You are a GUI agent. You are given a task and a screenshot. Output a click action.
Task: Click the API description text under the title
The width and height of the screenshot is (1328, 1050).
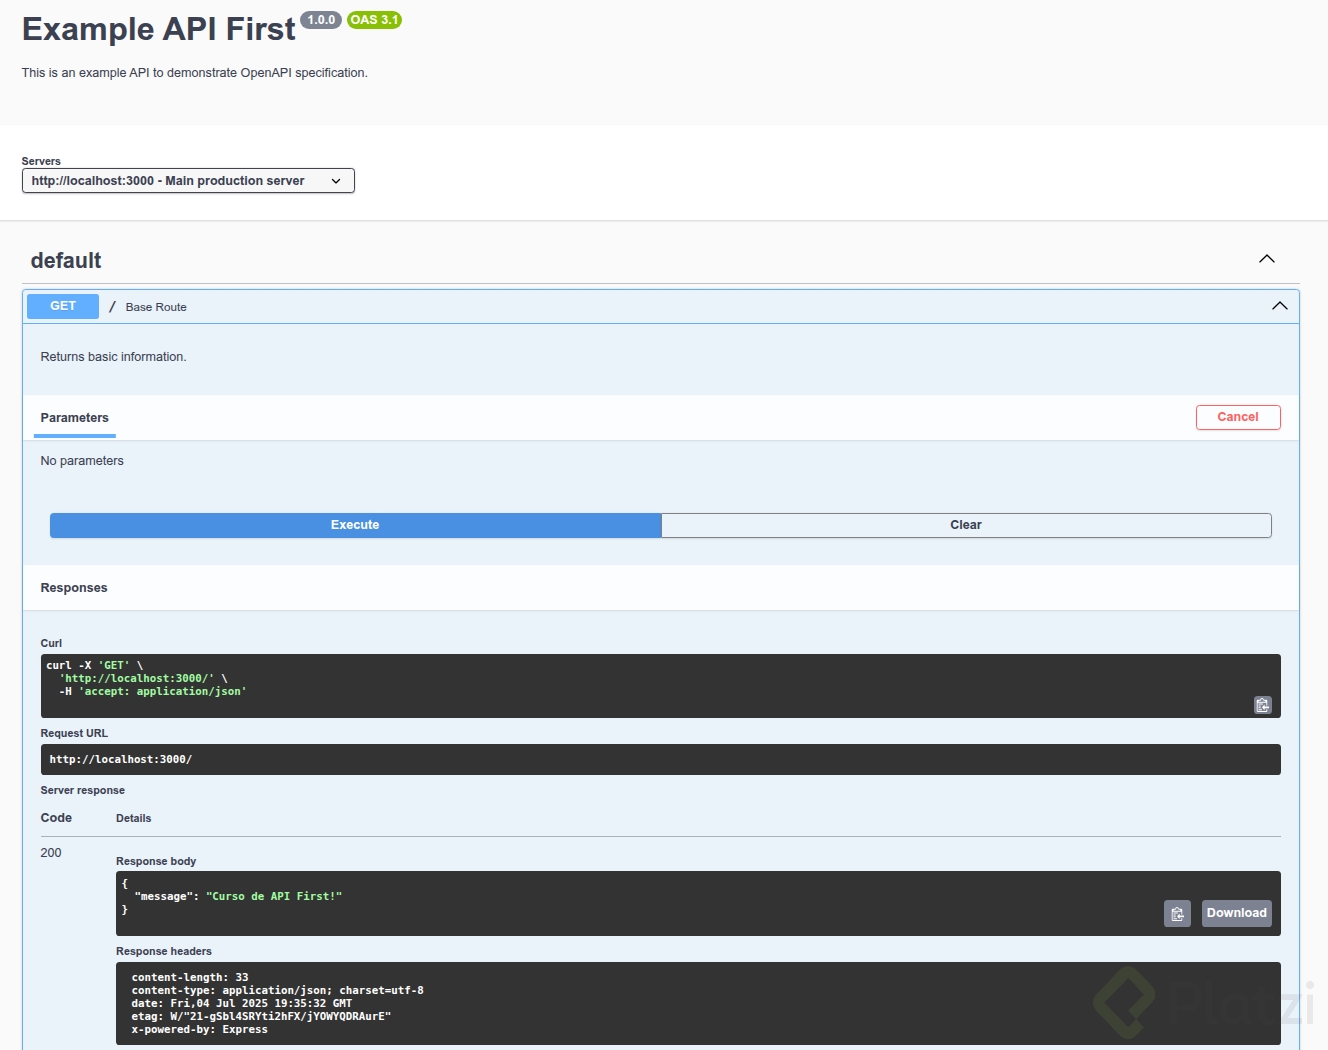[x=195, y=73]
